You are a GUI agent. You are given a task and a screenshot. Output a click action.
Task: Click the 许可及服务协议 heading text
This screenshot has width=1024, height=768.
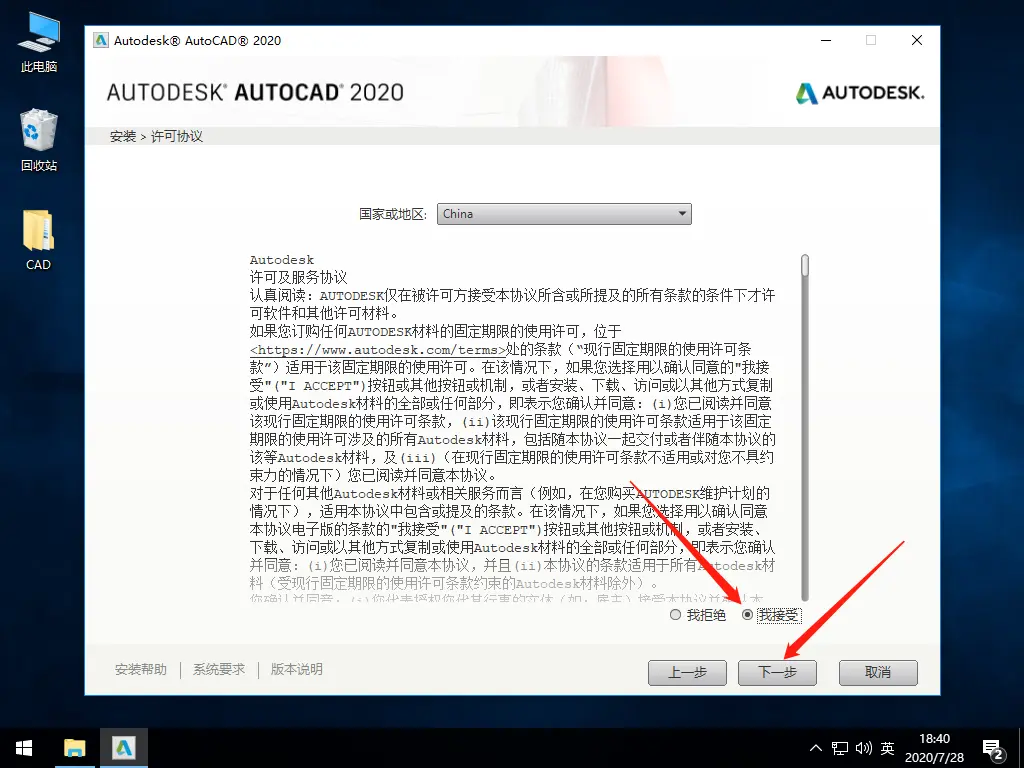pos(298,278)
